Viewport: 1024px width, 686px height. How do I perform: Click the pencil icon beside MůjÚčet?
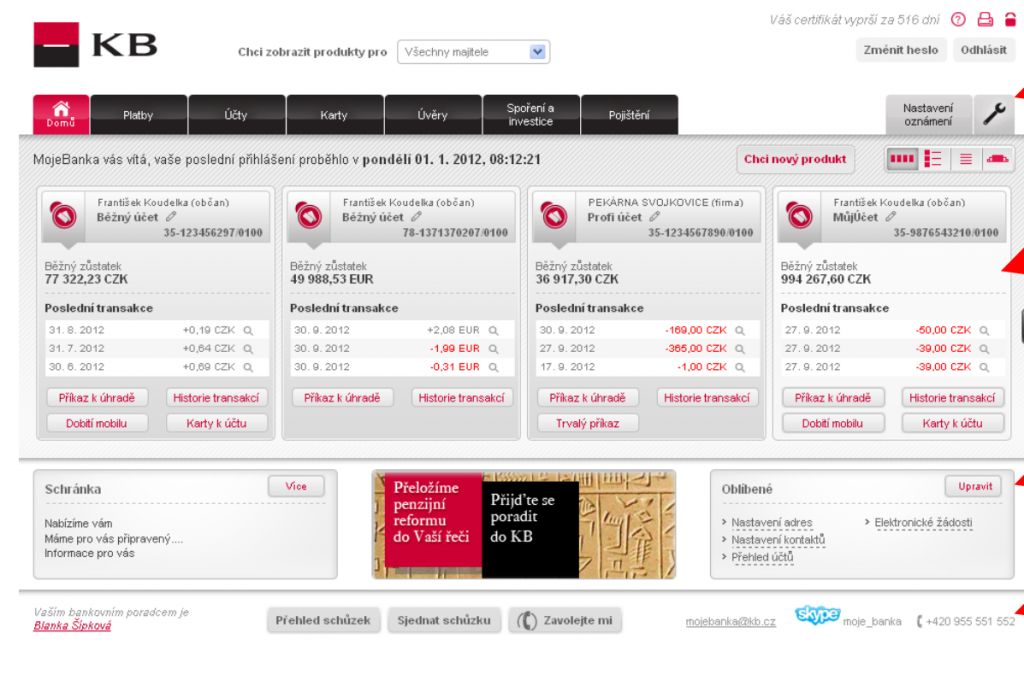889,217
